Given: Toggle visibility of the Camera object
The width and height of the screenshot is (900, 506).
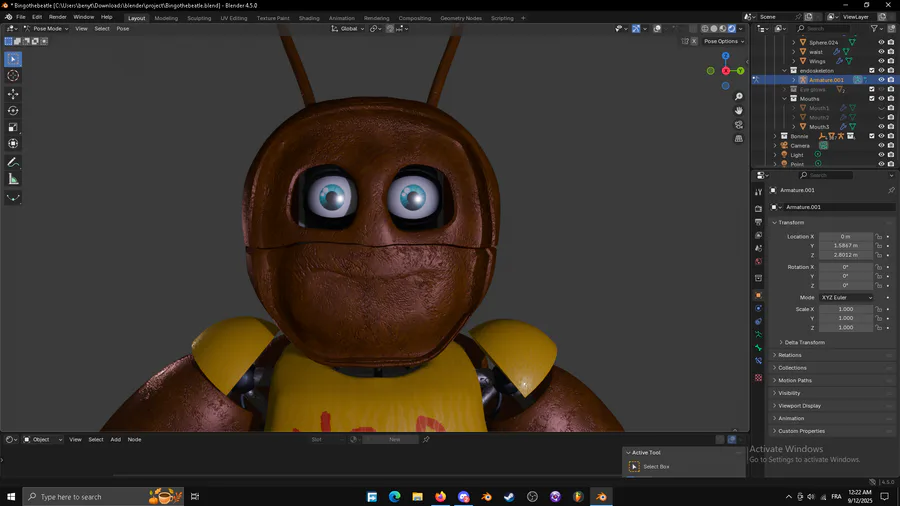Looking at the screenshot, I should pos(881,146).
